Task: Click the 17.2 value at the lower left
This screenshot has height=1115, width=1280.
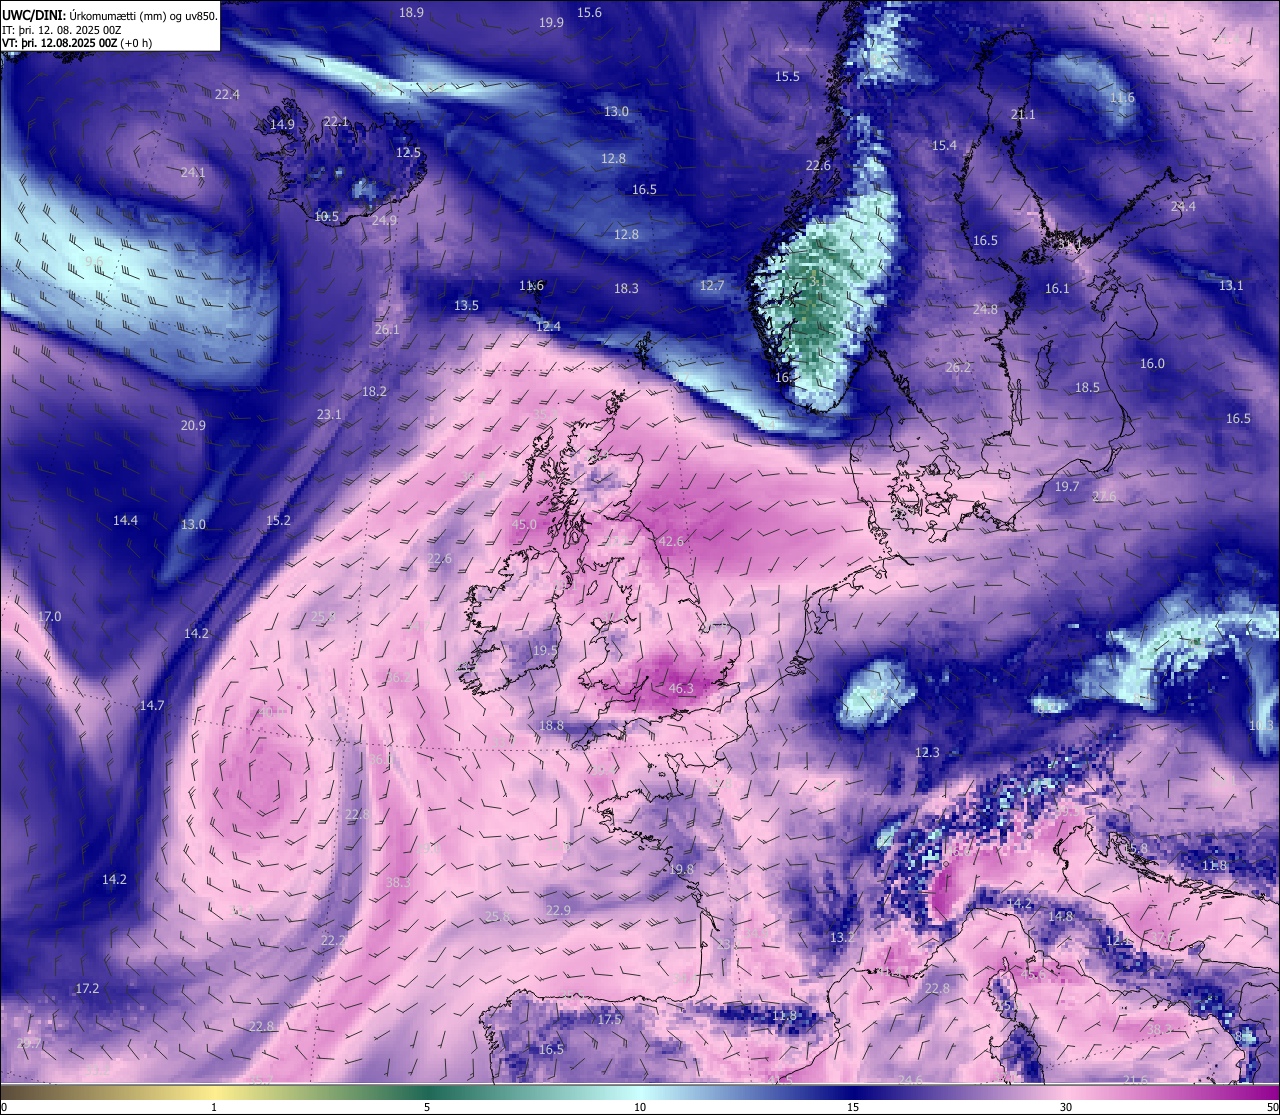Action: coord(87,988)
